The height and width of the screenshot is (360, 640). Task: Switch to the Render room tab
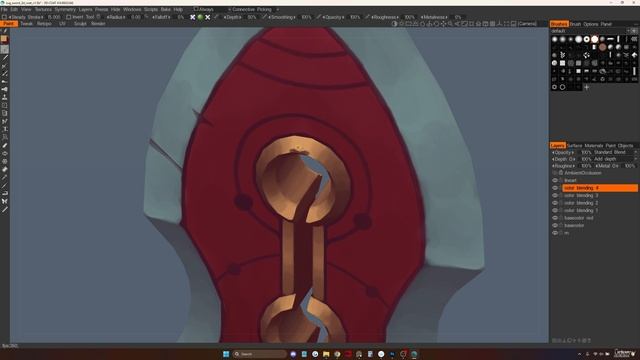[98, 24]
